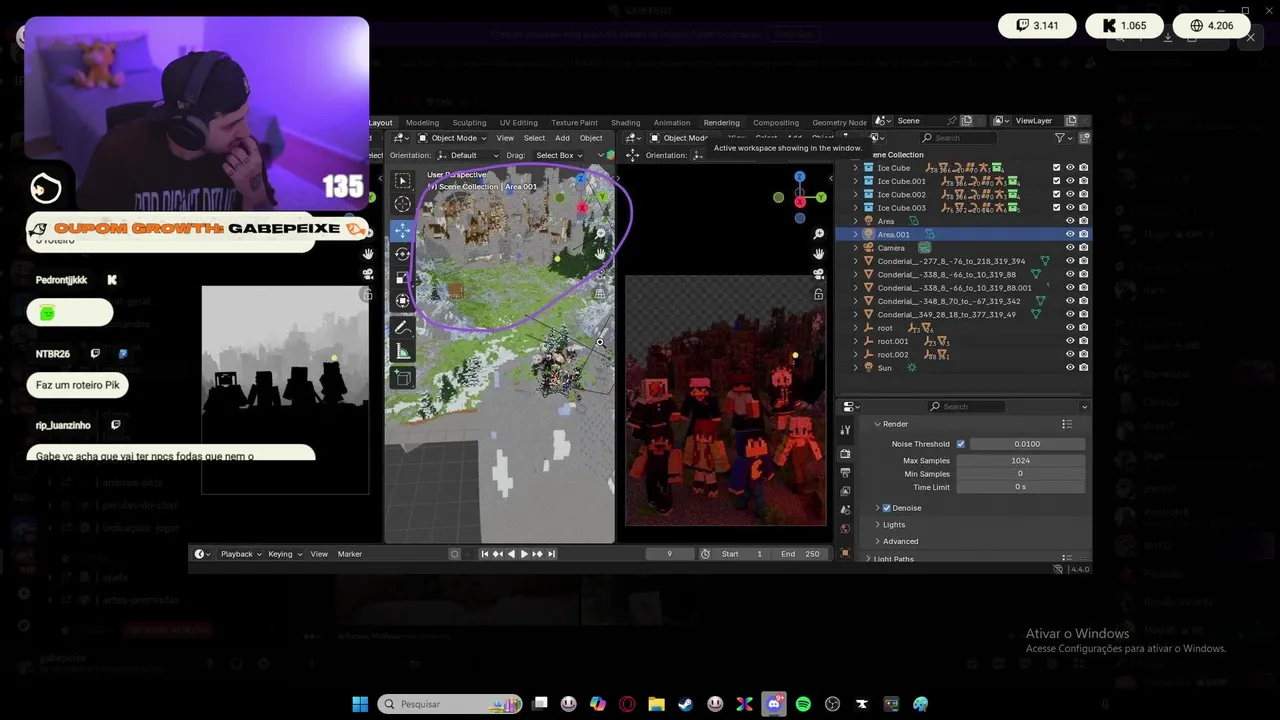
Task: Hide the Sun light with its eye icon
Action: click(x=1070, y=368)
